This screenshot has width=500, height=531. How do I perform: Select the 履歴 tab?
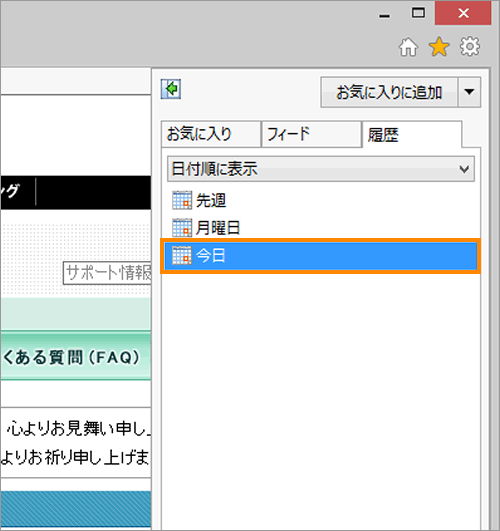coord(412,134)
